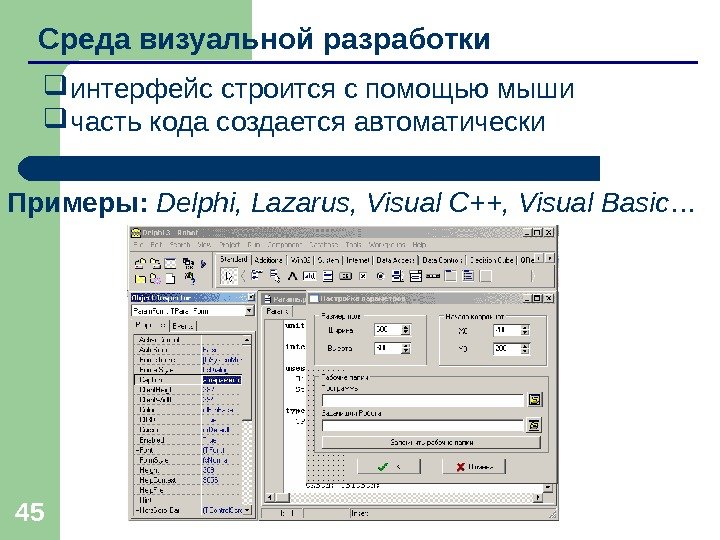
Task: Close the Object Inspector window
Action: pos(251,298)
